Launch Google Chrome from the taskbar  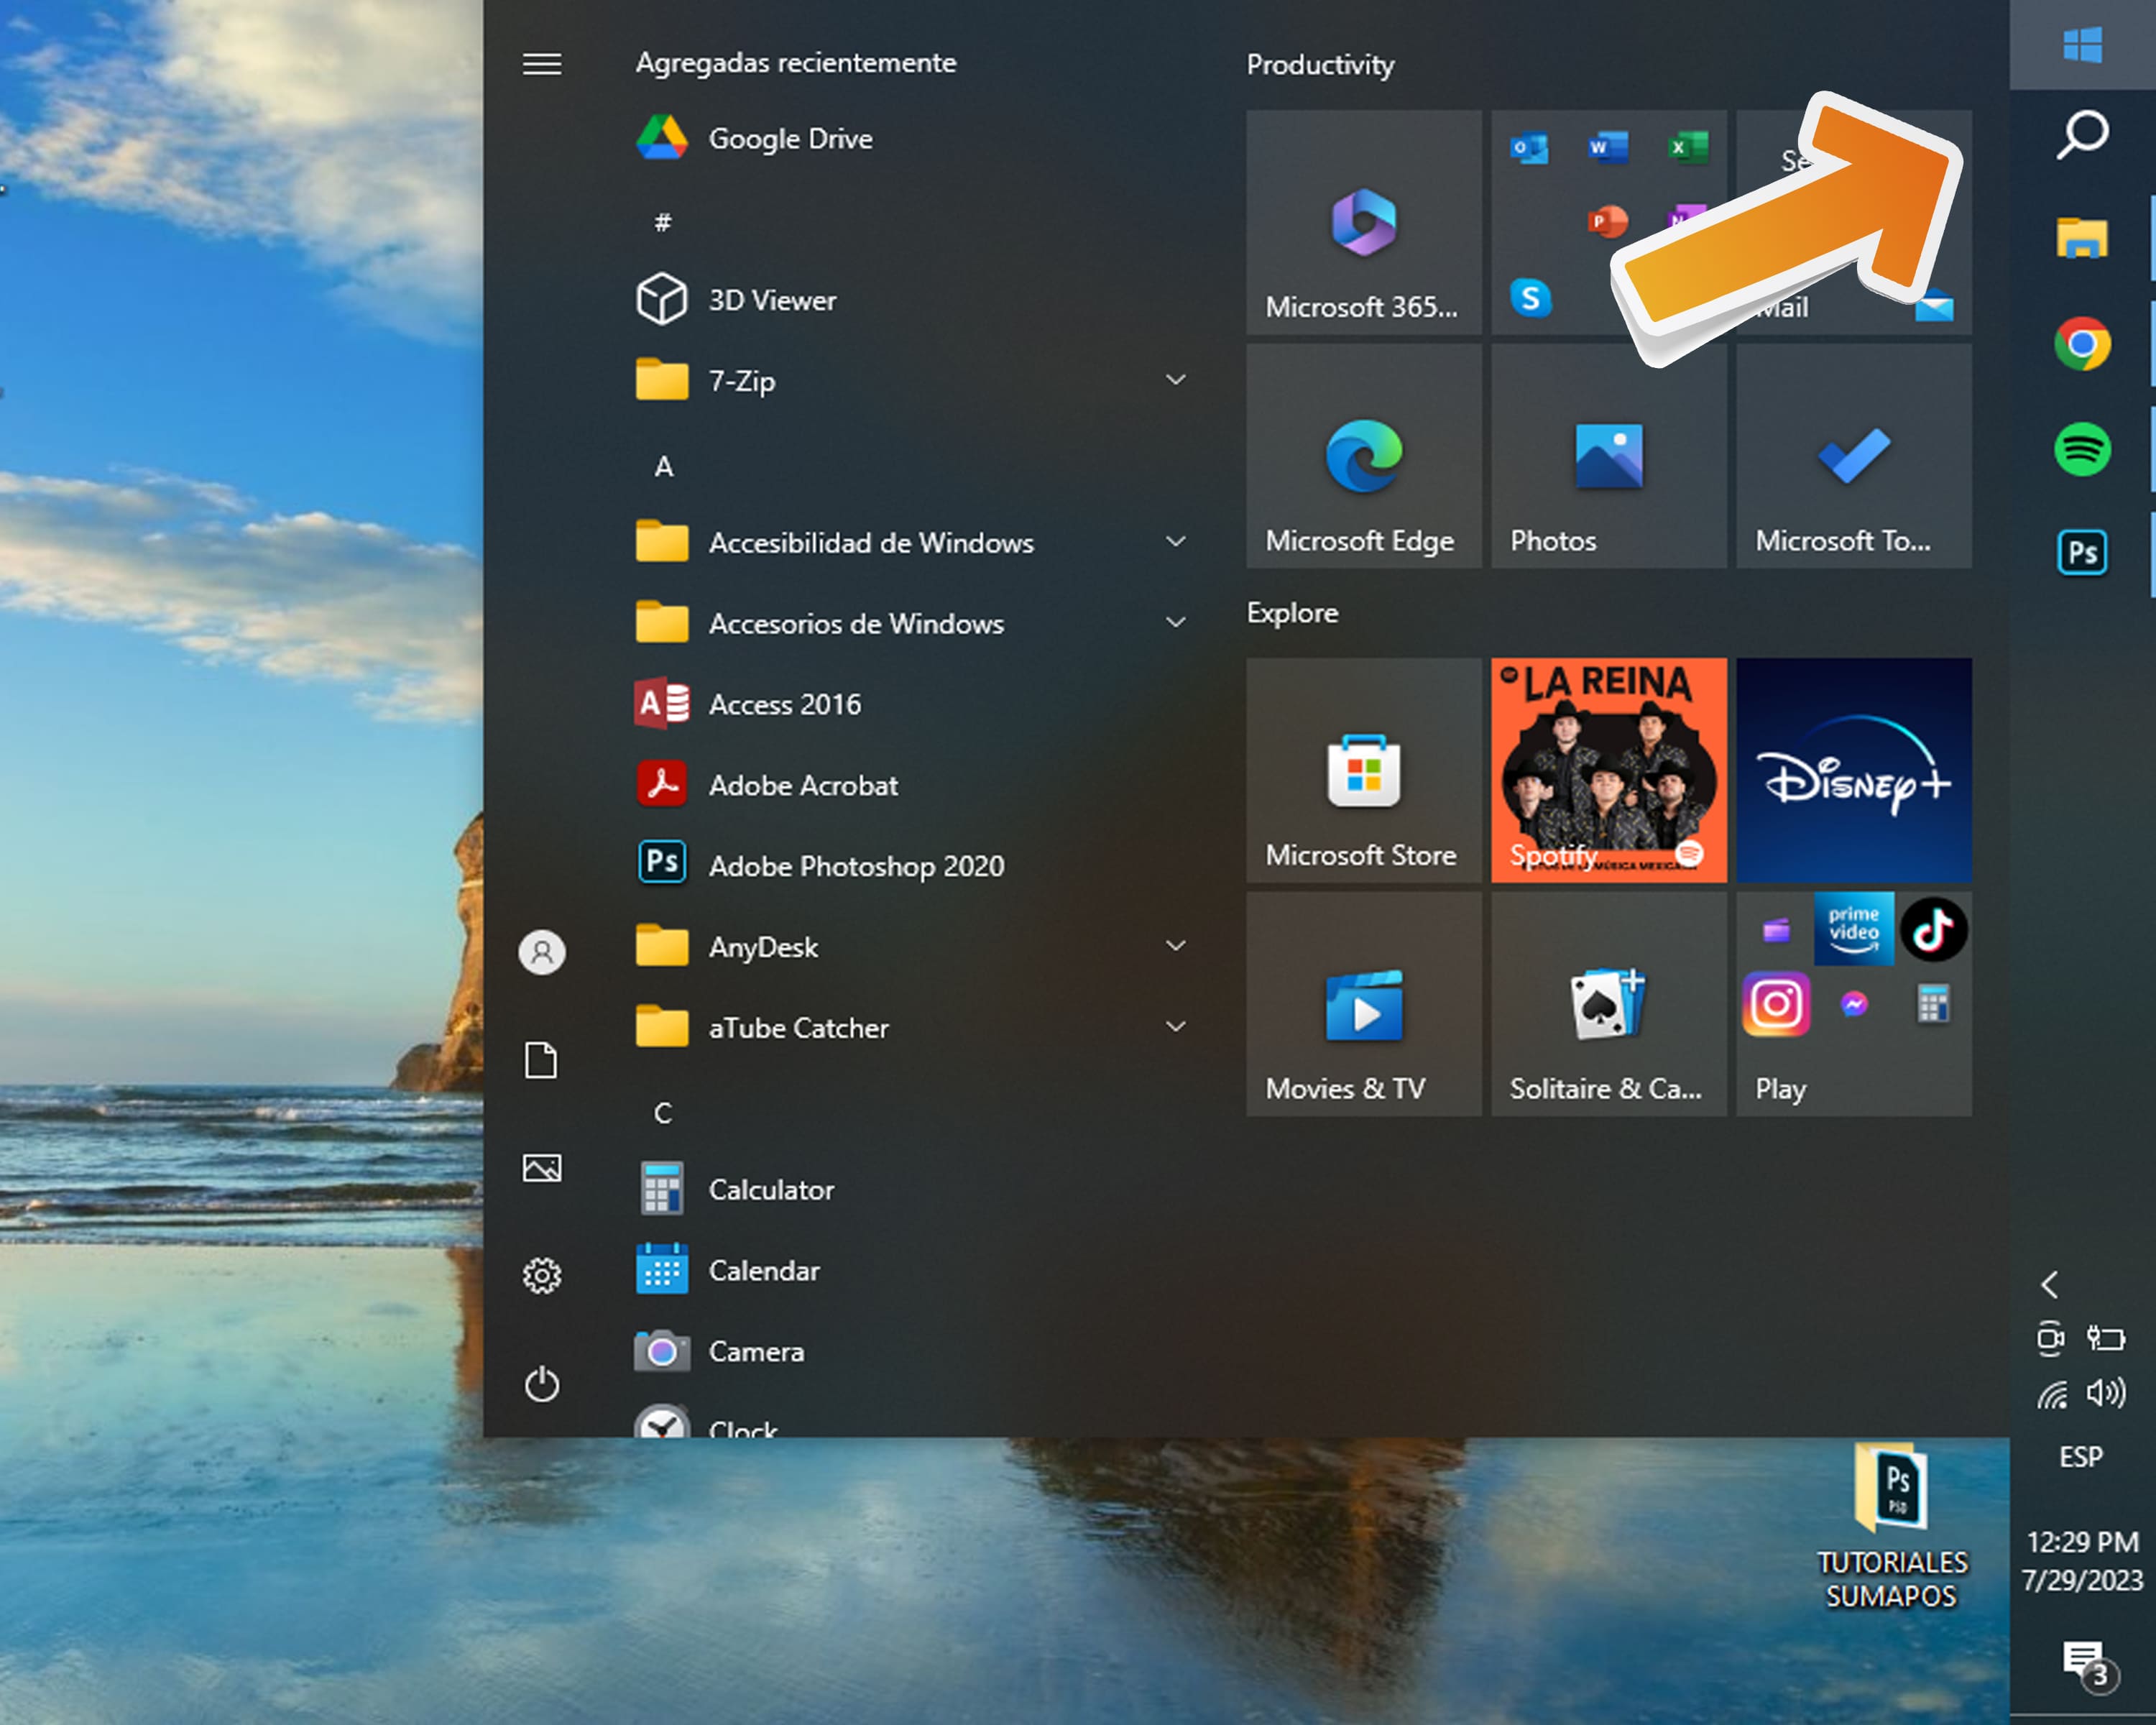pyautogui.click(x=2082, y=344)
